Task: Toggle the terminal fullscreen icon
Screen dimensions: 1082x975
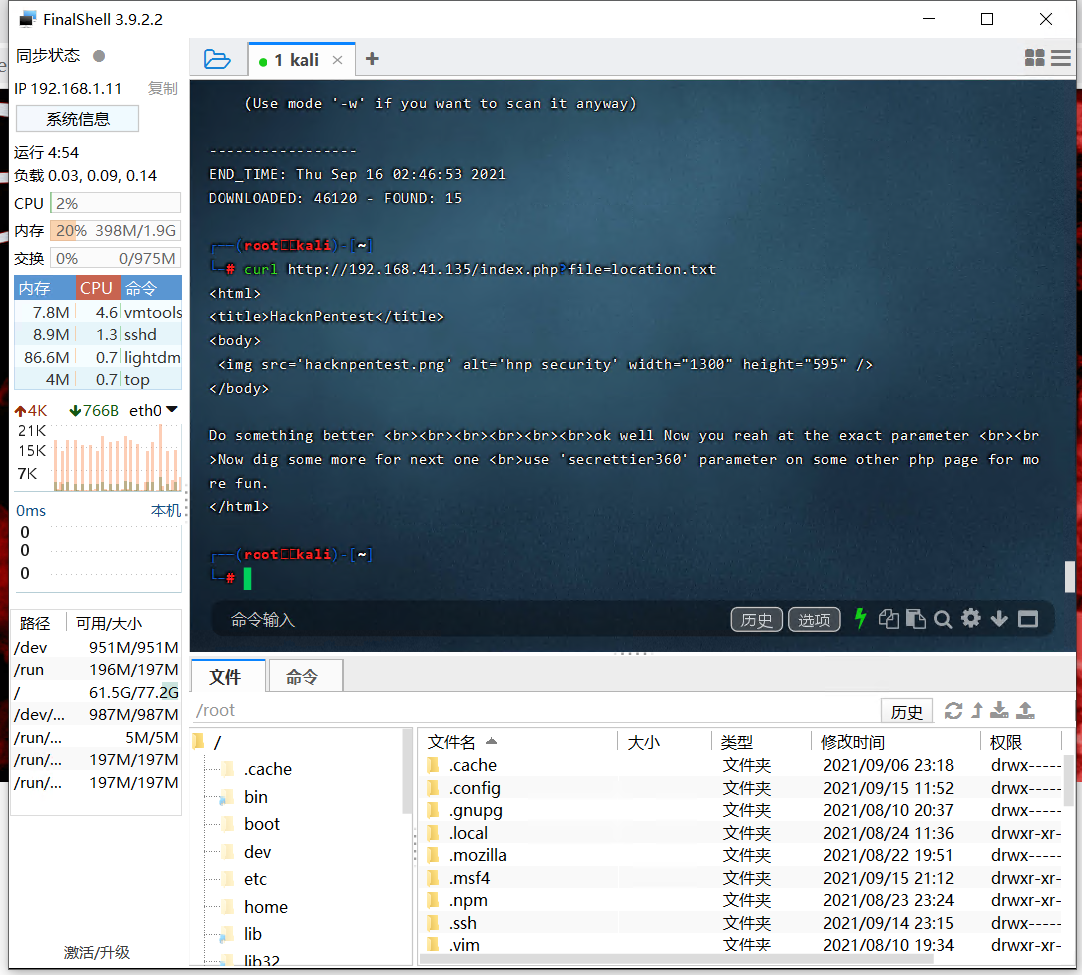Action: pos(1028,619)
